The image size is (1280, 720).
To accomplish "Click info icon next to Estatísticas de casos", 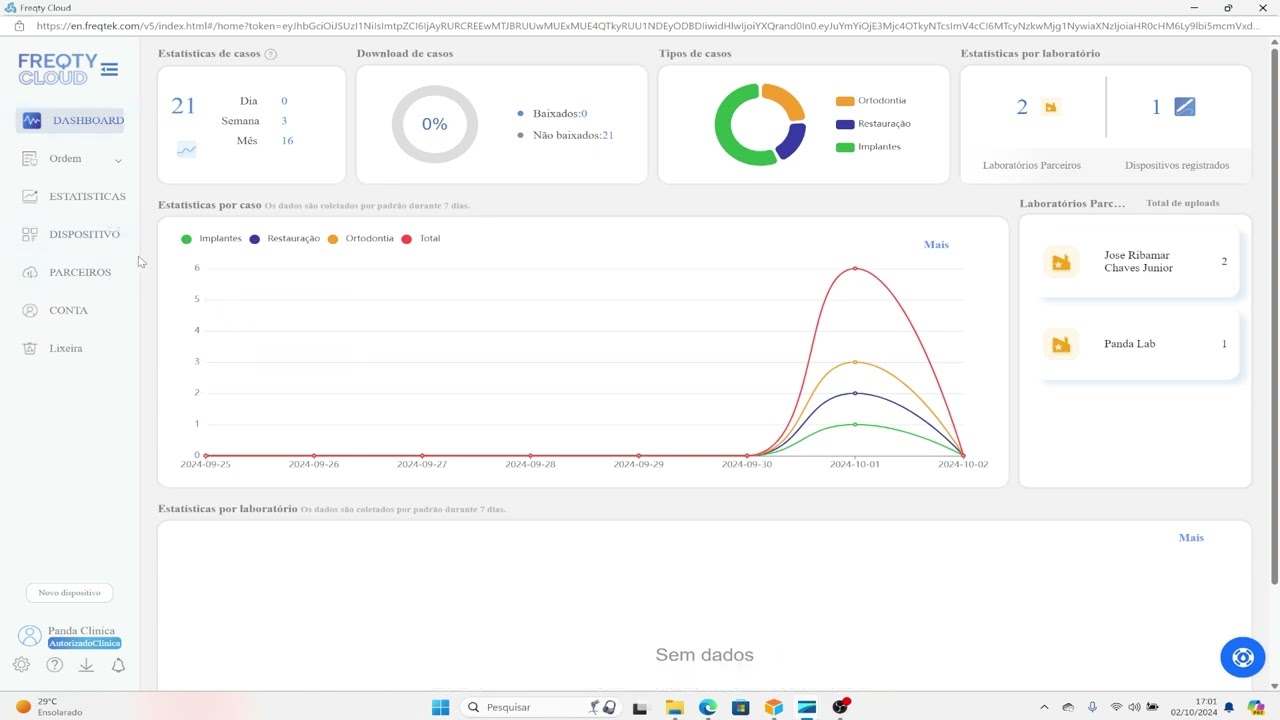I will point(271,54).
